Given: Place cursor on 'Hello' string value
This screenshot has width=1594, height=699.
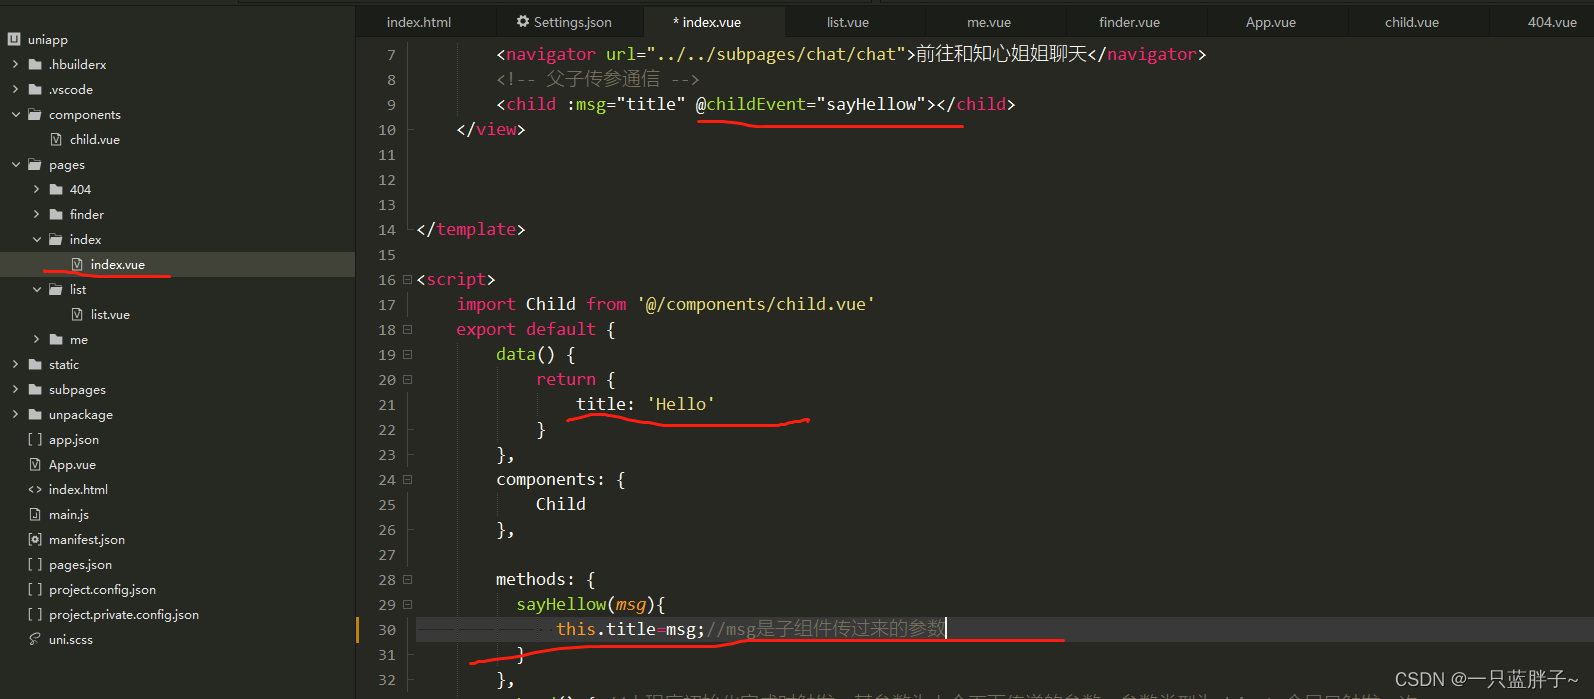Looking at the screenshot, I should (680, 404).
